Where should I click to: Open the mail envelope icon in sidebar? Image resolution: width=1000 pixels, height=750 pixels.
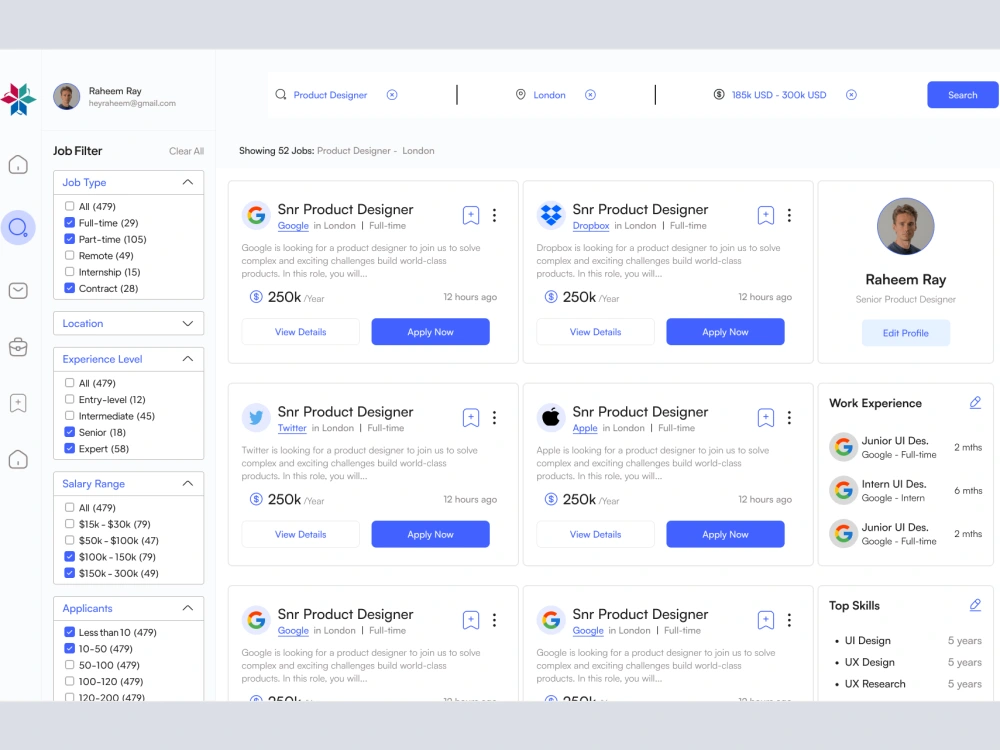pyautogui.click(x=18, y=291)
